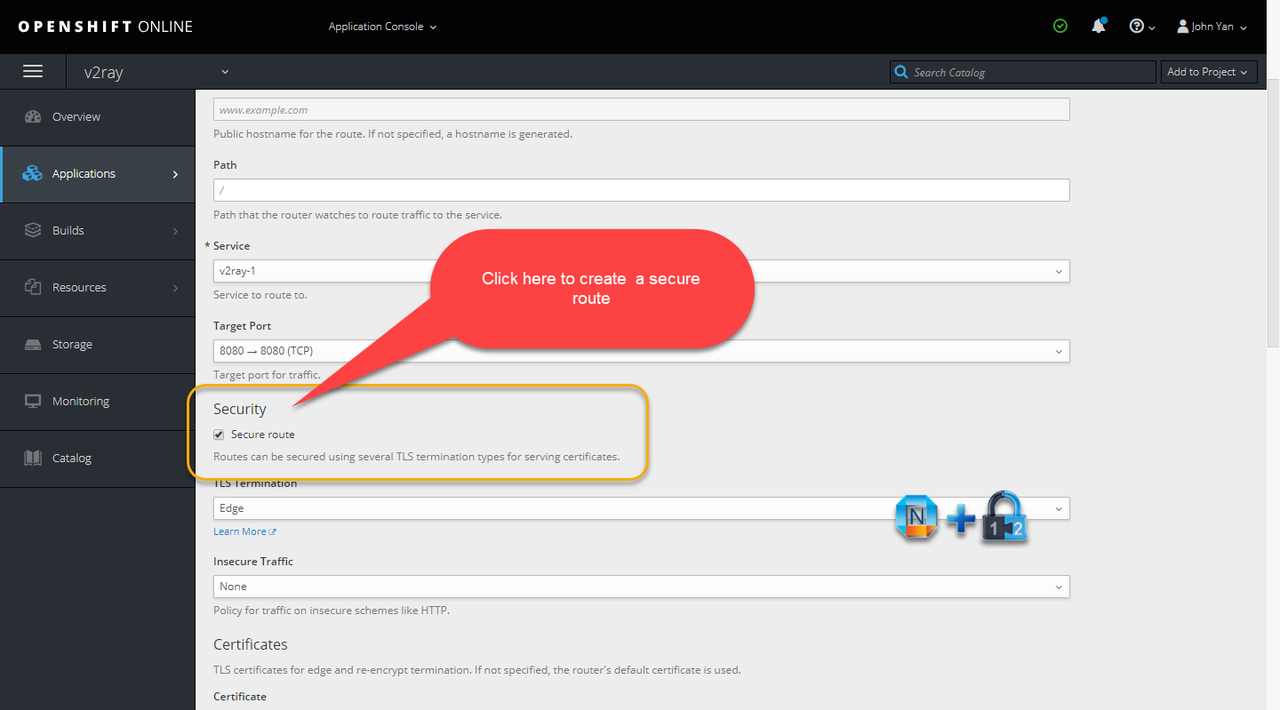Open the Application Console dropdown

383,27
